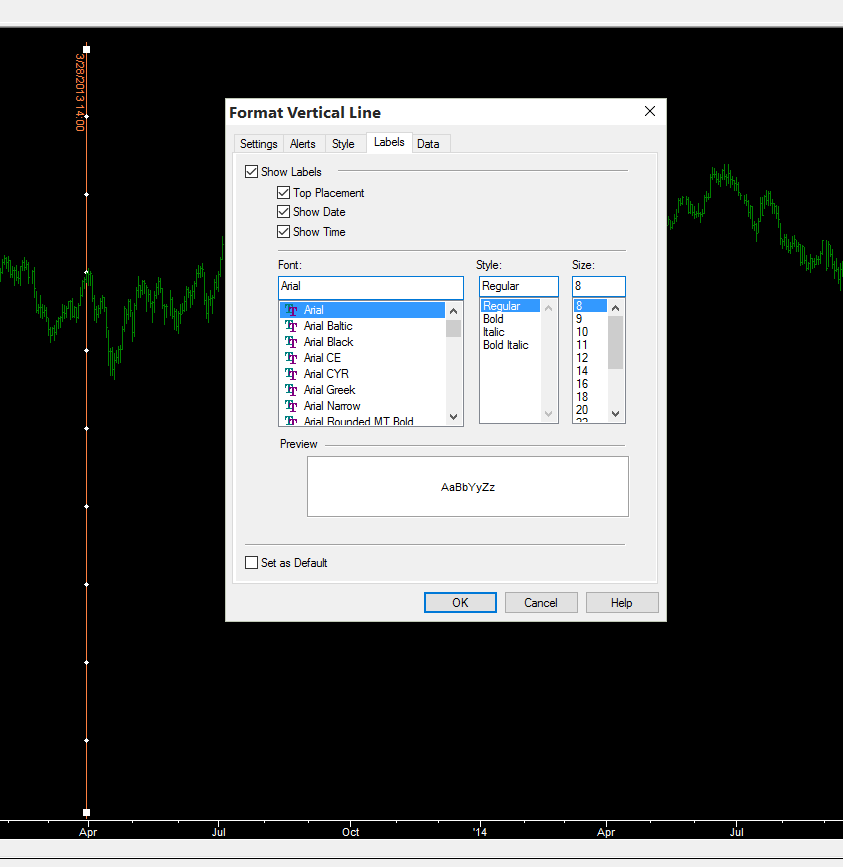Click TrueType icon beside Arial Baltic
The width and height of the screenshot is (843, 867).
(x=291, y=326)
